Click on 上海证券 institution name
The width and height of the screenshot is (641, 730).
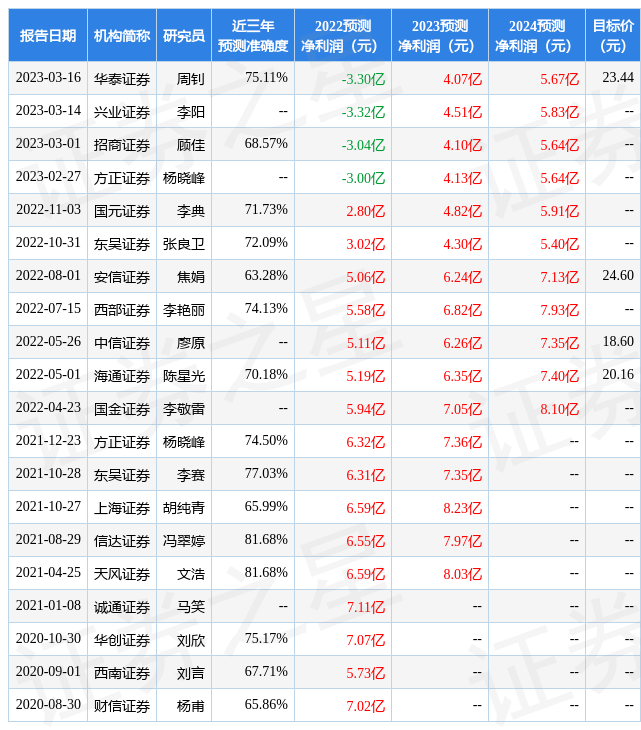point(122,507)
